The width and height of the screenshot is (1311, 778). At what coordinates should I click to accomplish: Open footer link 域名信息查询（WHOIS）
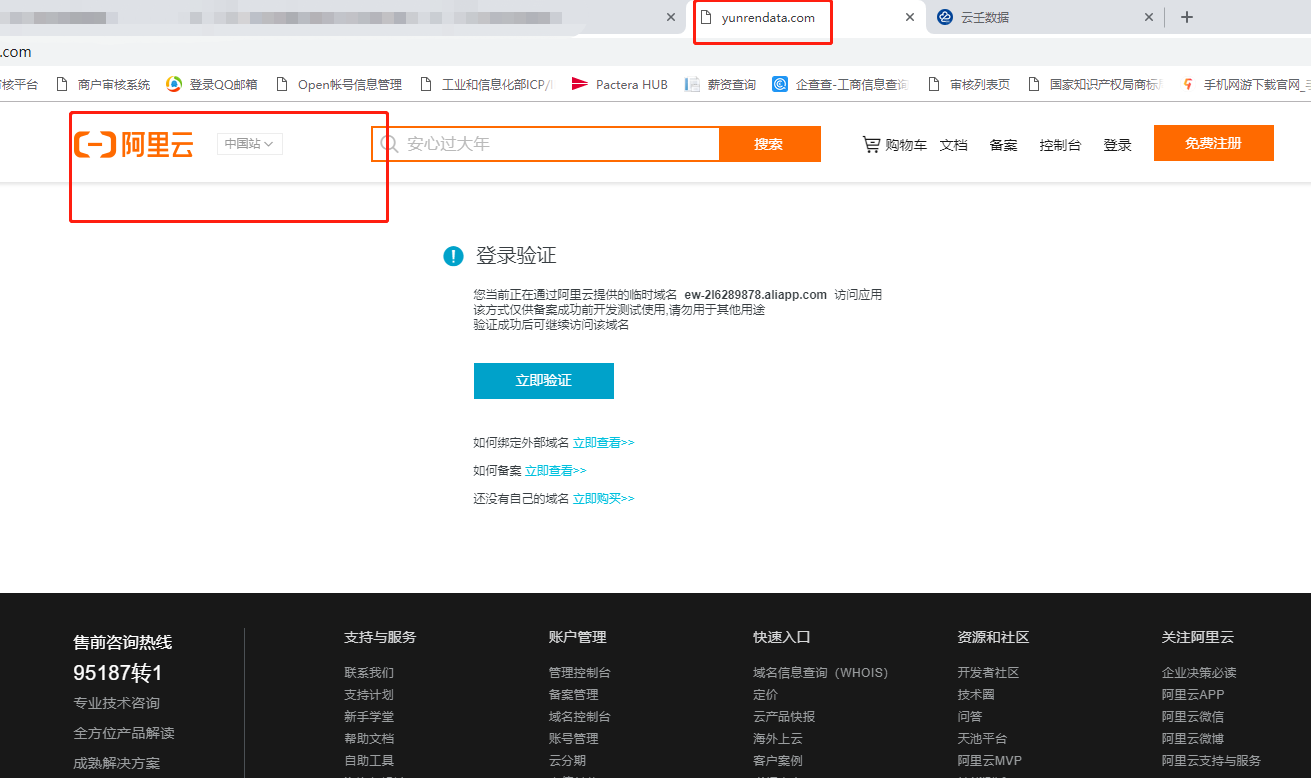[x=821, y=673]
